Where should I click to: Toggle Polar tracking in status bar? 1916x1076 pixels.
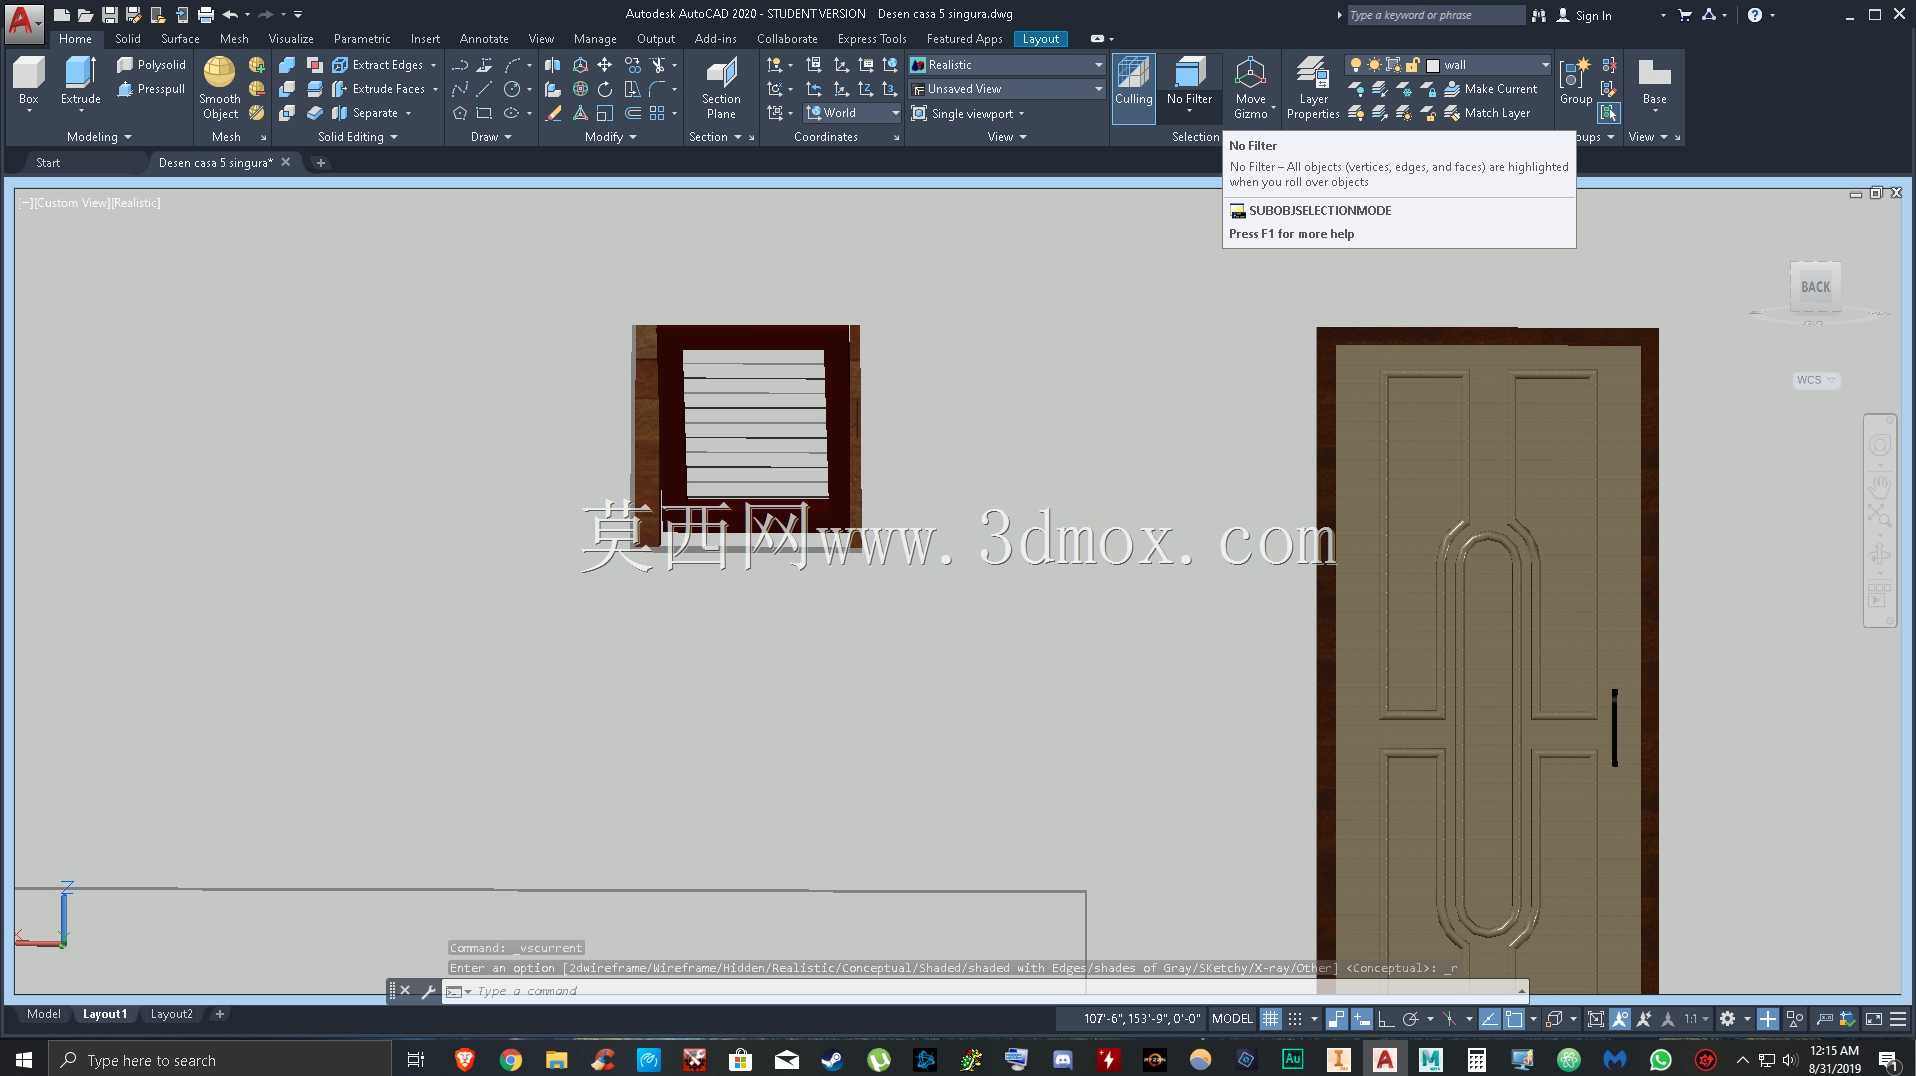coord(1411,1019)
